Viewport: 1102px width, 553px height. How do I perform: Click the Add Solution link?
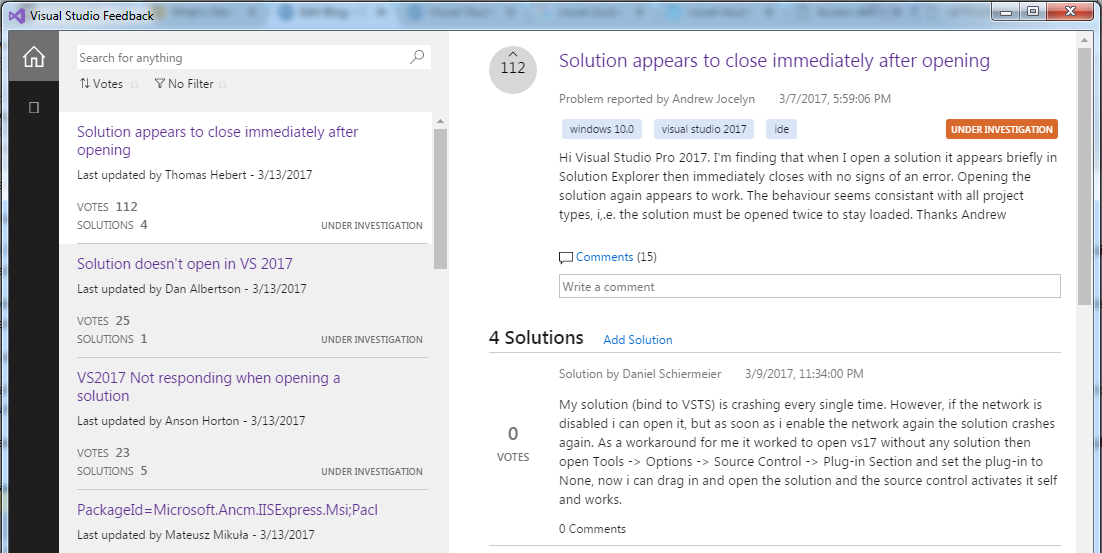(x=637, y=339)
